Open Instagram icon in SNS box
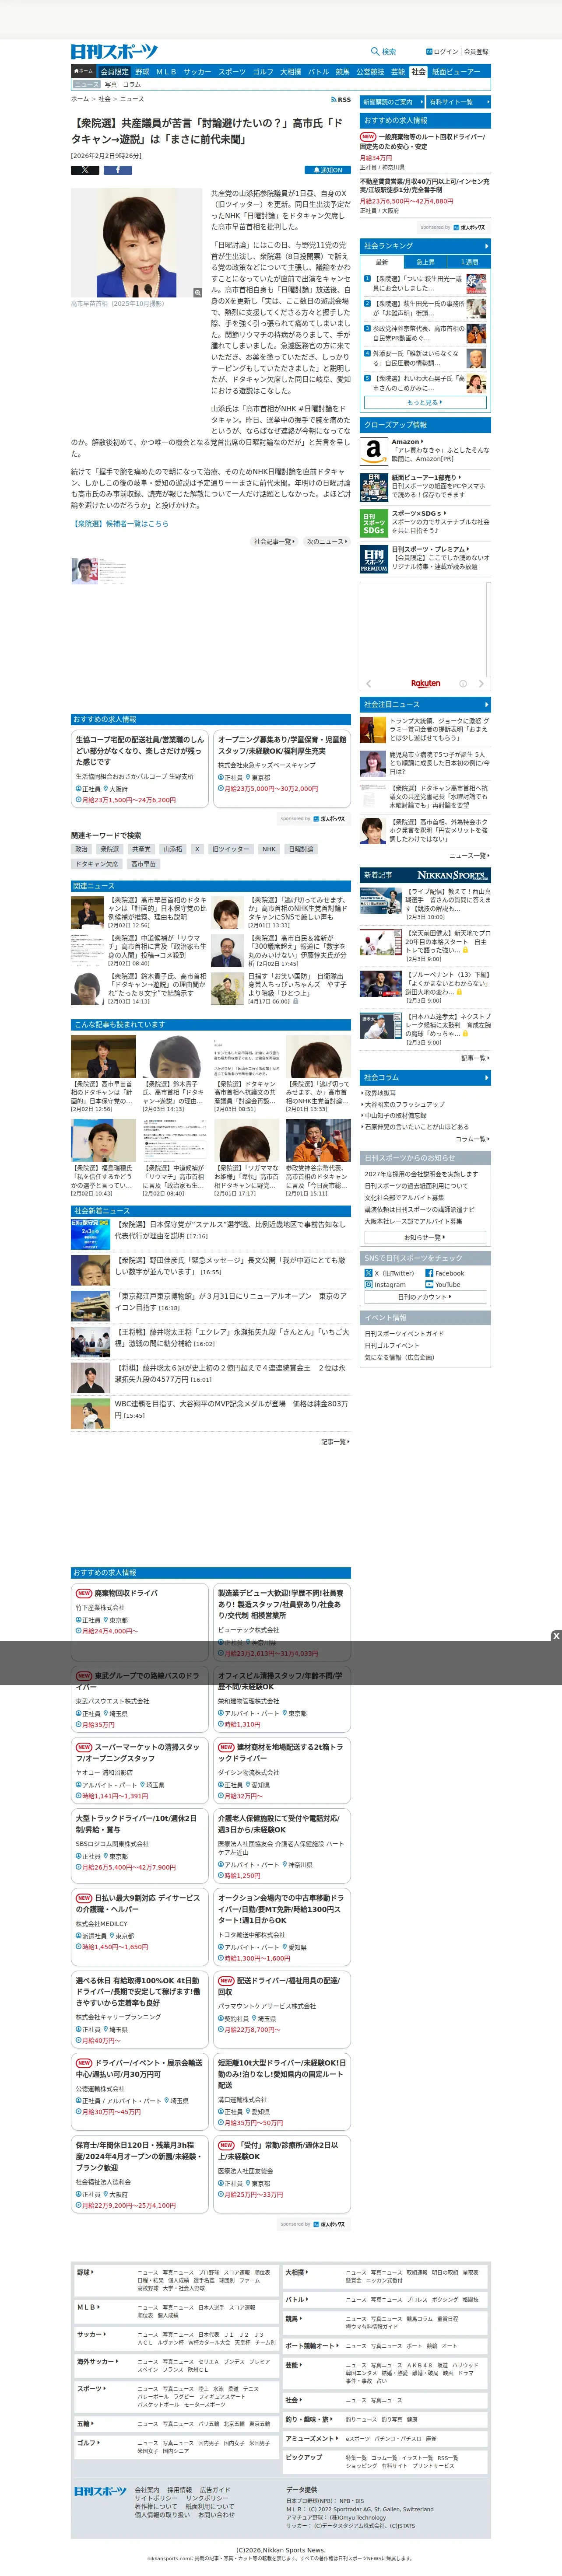The height and width of the screenshot is (2576, 562). (369, 1285)
